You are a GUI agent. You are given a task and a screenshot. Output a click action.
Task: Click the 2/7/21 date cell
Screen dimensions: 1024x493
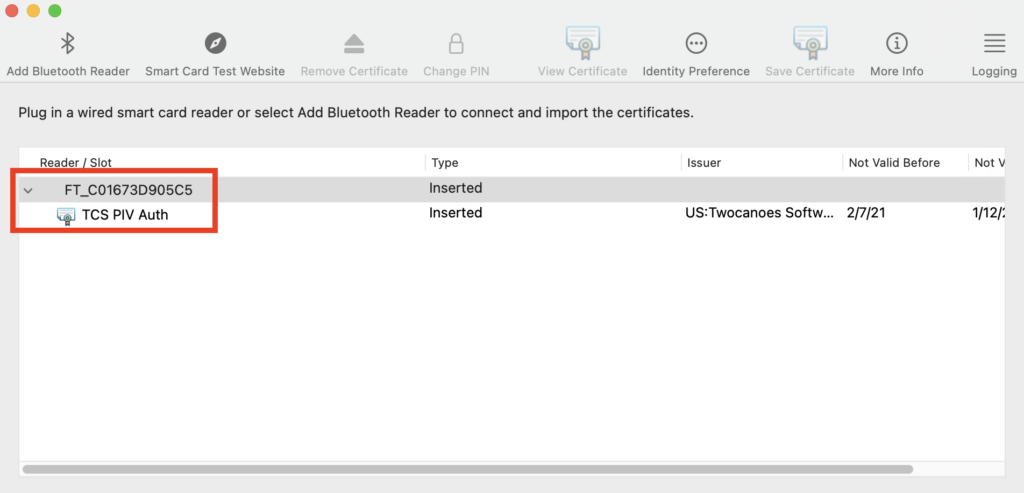point(865,213)
